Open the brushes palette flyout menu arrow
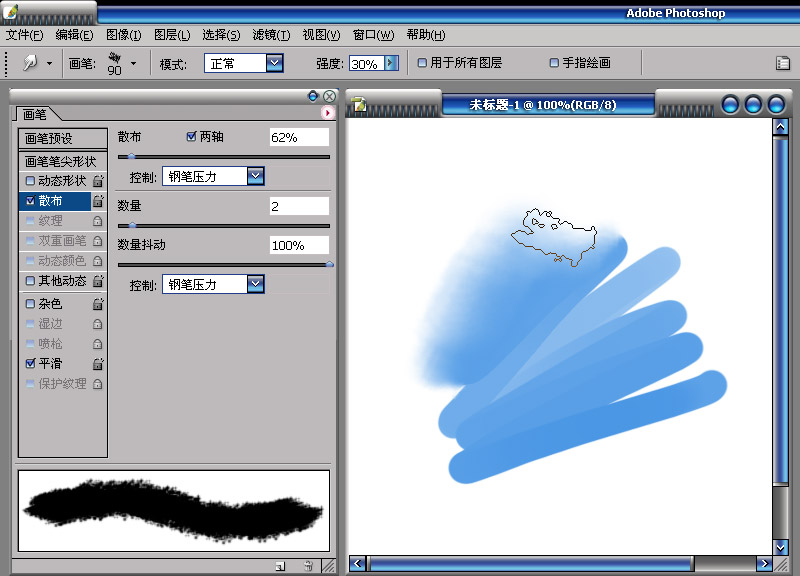Image resolution: width=800 pixels, height=576 pixels. click(327, 112)
